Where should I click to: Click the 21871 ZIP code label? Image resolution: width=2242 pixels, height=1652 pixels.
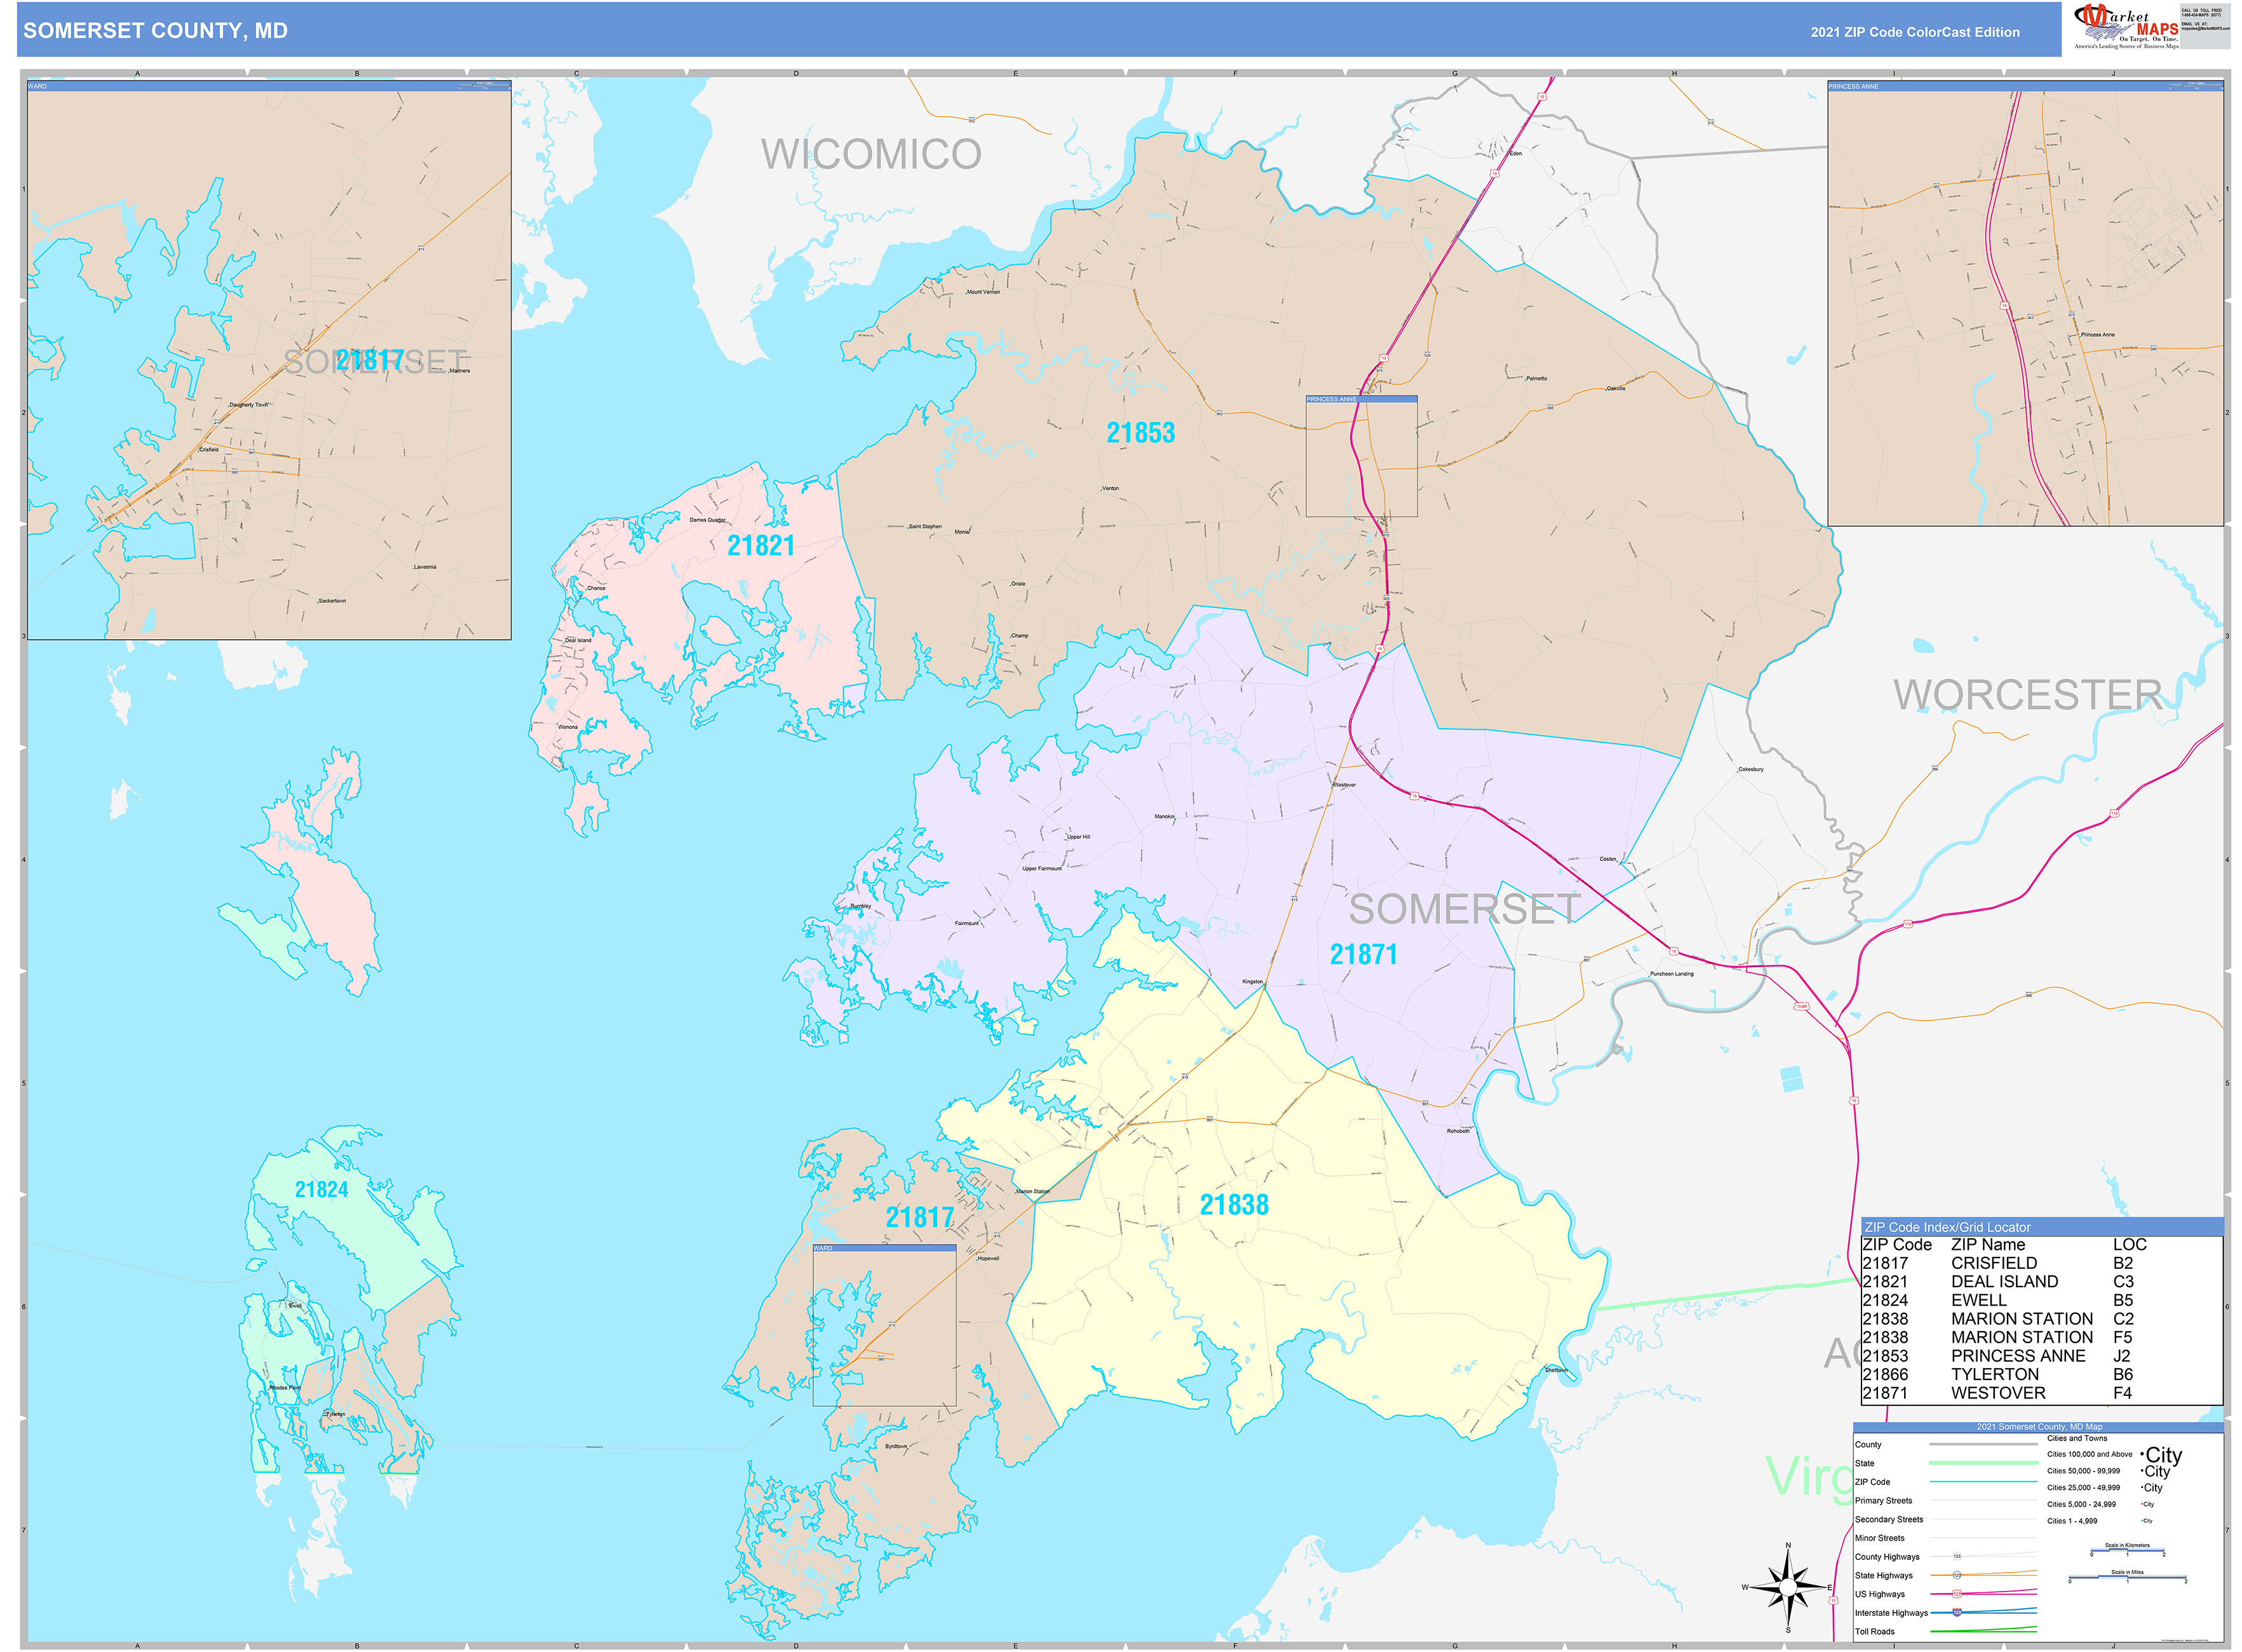(1362, 954)
